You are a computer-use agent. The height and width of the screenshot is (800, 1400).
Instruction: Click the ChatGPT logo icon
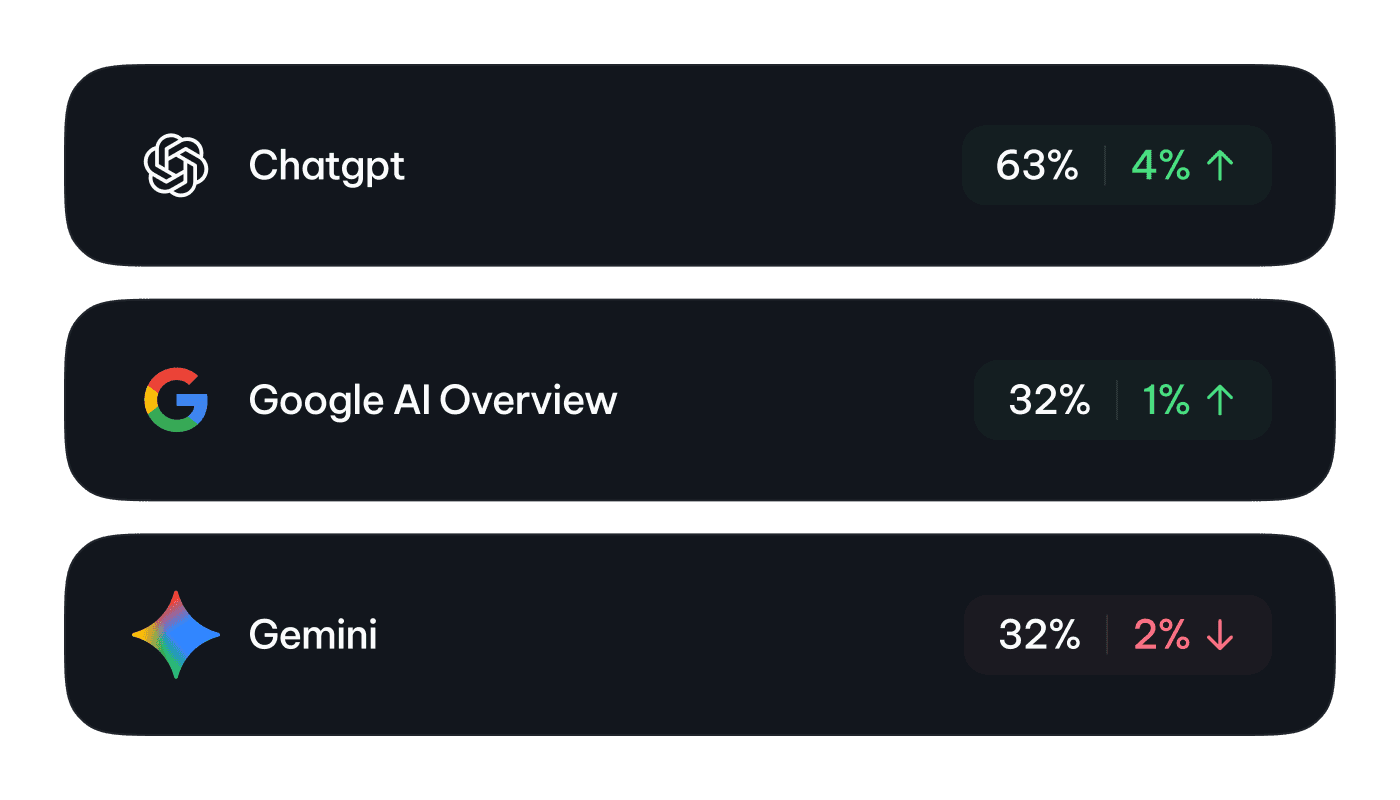176,165
